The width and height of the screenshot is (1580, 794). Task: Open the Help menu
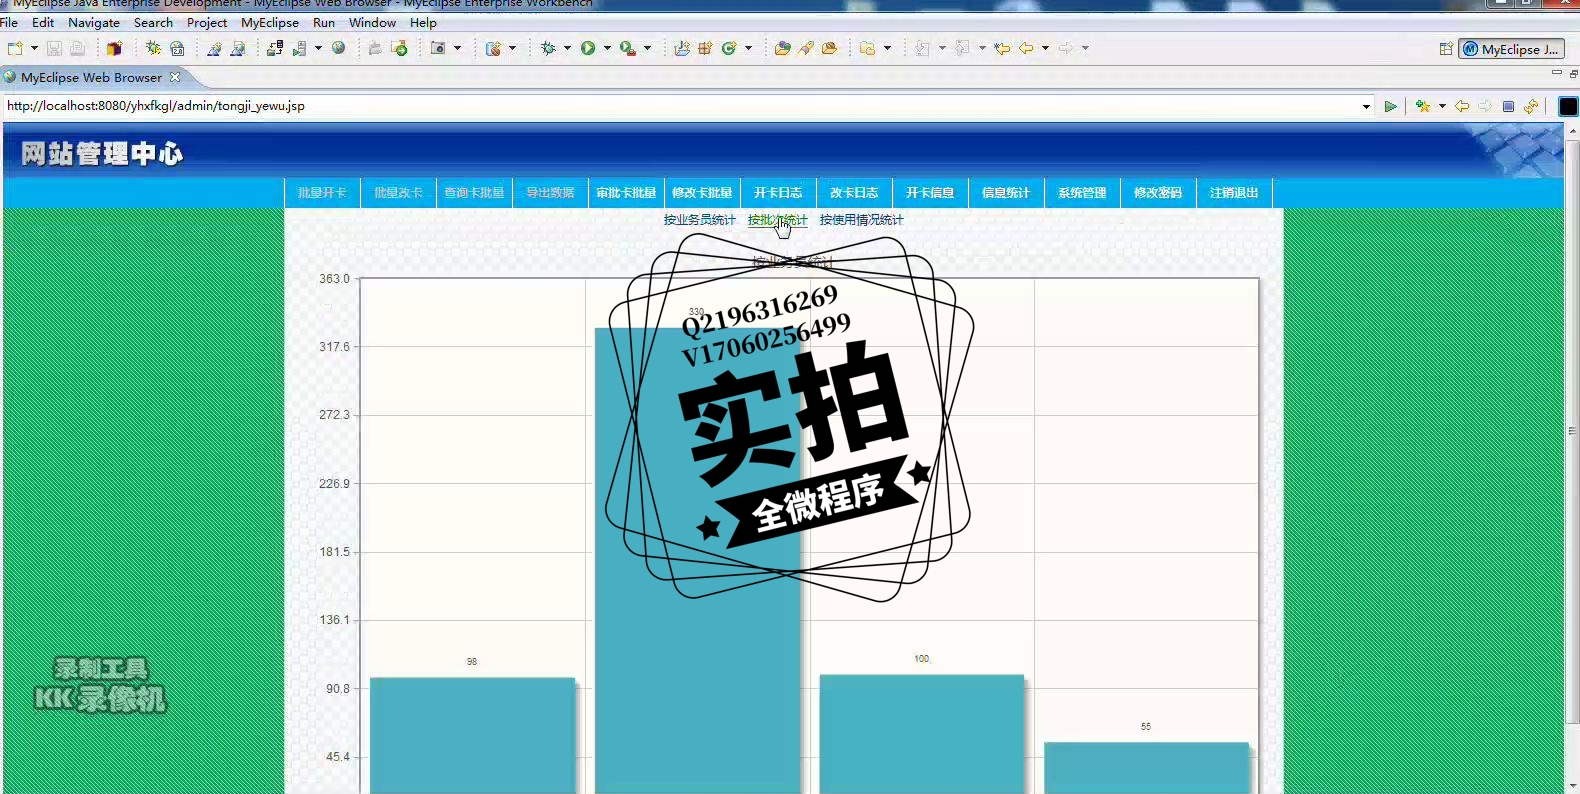pyautogui.click(x=423, y=22)
